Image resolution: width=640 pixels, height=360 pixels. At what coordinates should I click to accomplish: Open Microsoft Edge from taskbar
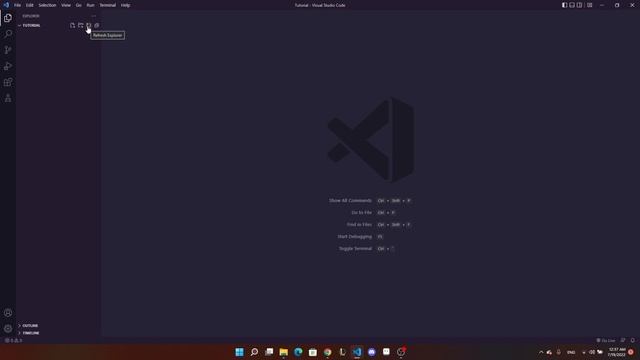point(298,352)
